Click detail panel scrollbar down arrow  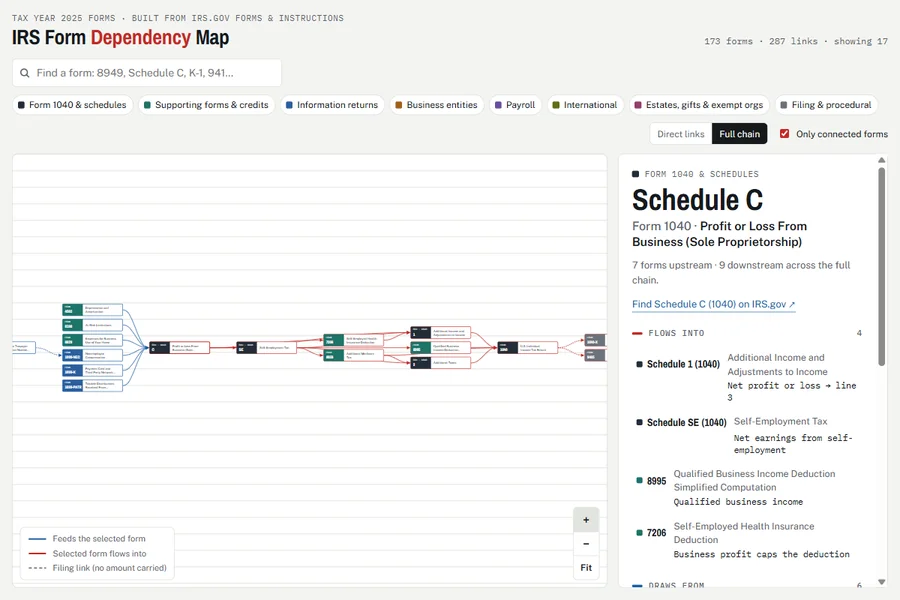882,582
